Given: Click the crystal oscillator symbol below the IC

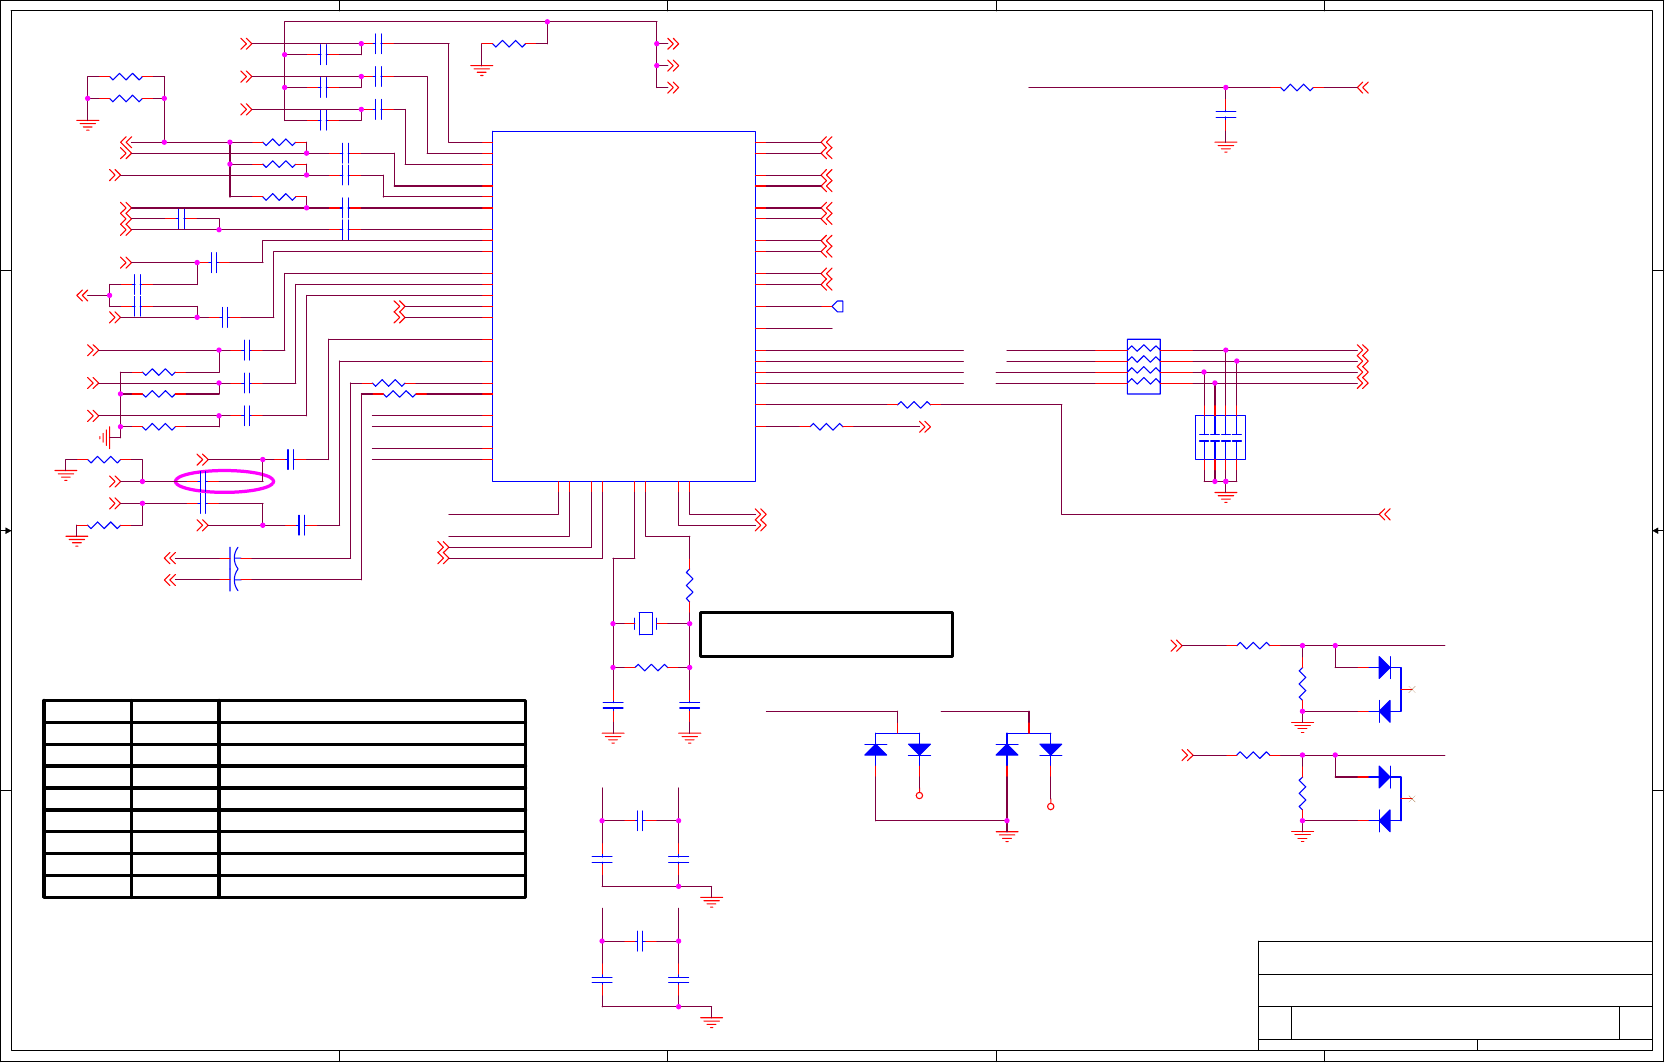Looking at the screenshot, I should [x=646, y=624].
